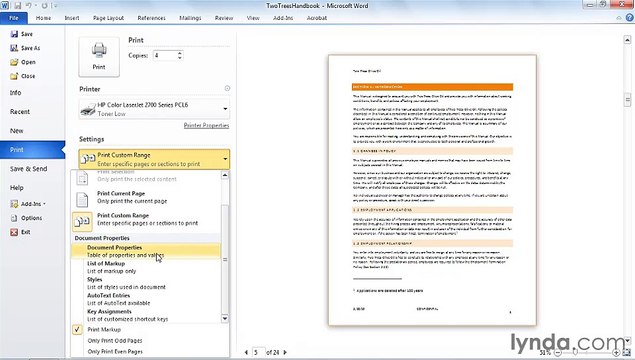Screen dimensions: 635x360
Task: Switch to the Home tab
Action: point(43,18)
